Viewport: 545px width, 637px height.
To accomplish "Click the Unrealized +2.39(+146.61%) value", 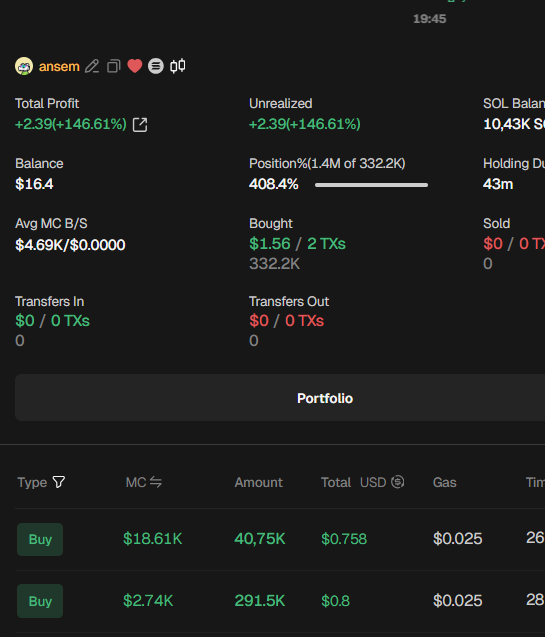I will tap(305, 124).
